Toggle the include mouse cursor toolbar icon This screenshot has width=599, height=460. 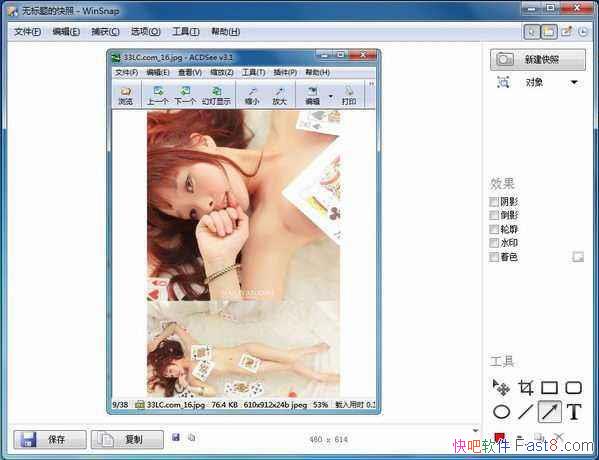(531, 32)
